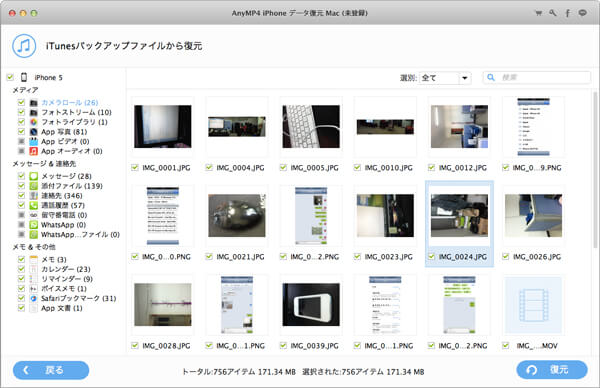Screen dimensions: 600x388
Task: Click the 戻る back button
Action: 51,370
